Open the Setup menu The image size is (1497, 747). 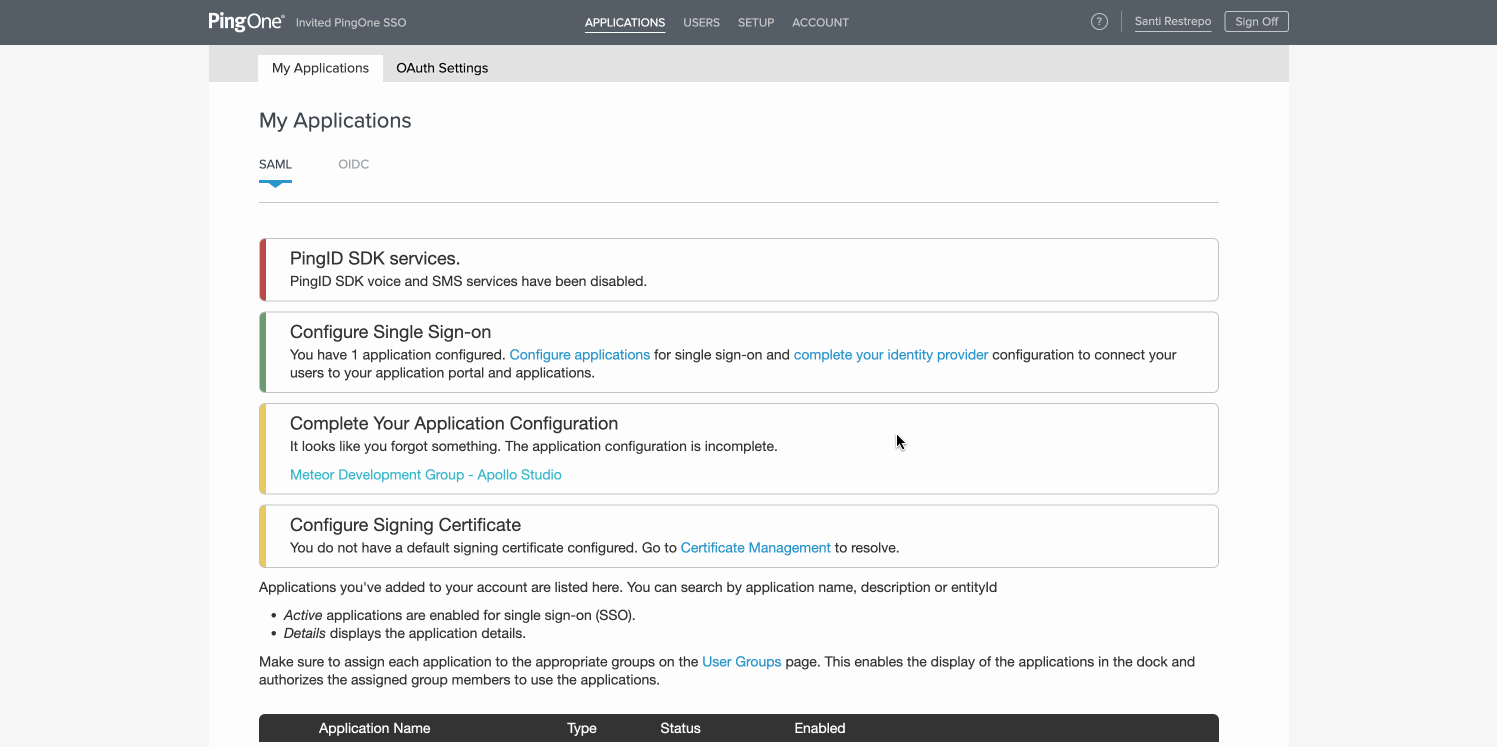pos(756,22)
